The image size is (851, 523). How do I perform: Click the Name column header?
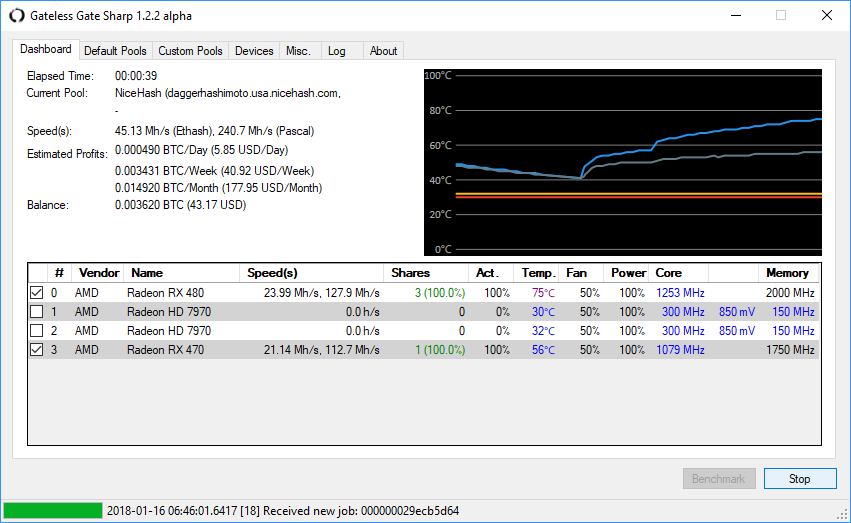point(181,273)
